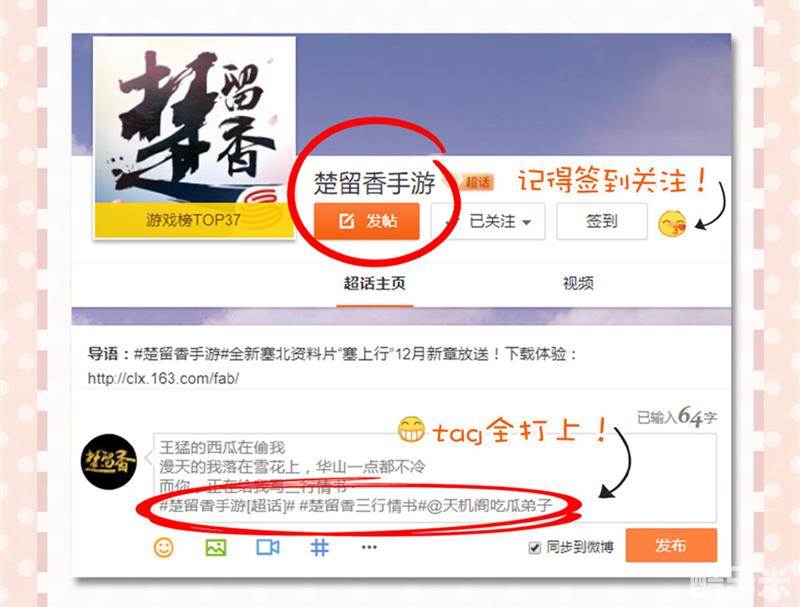This screenshot has height=607, width=800.
Task: Click the orange 超话 badge
Action: tap(475, 182)
